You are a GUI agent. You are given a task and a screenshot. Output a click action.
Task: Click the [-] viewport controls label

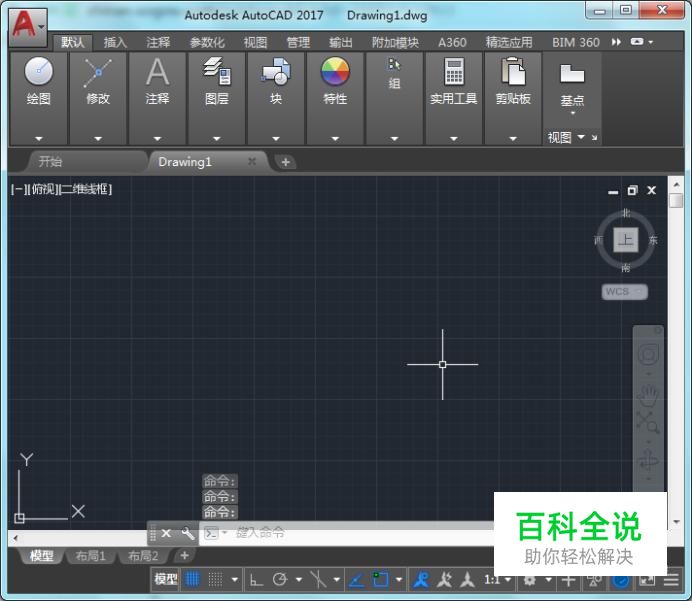pos(18,189)
